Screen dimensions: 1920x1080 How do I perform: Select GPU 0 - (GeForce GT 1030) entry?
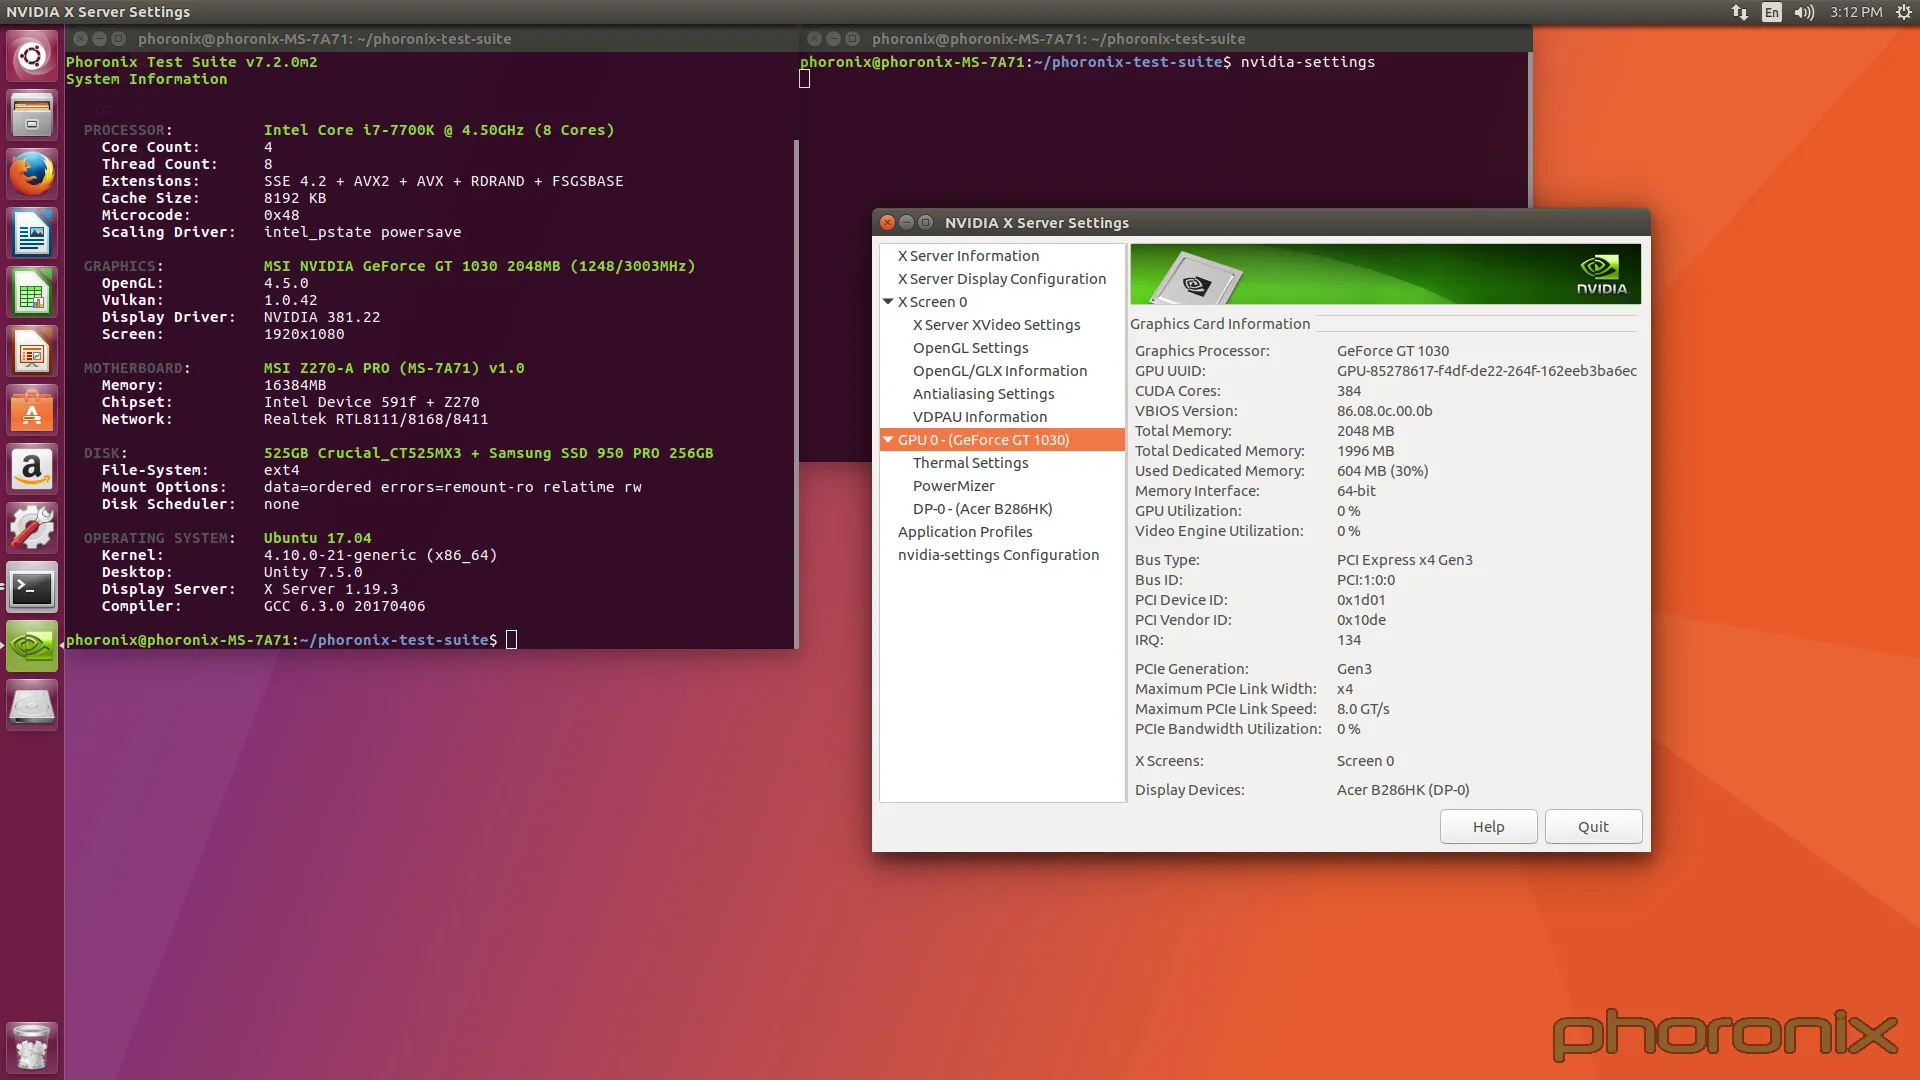[1002, 440]
